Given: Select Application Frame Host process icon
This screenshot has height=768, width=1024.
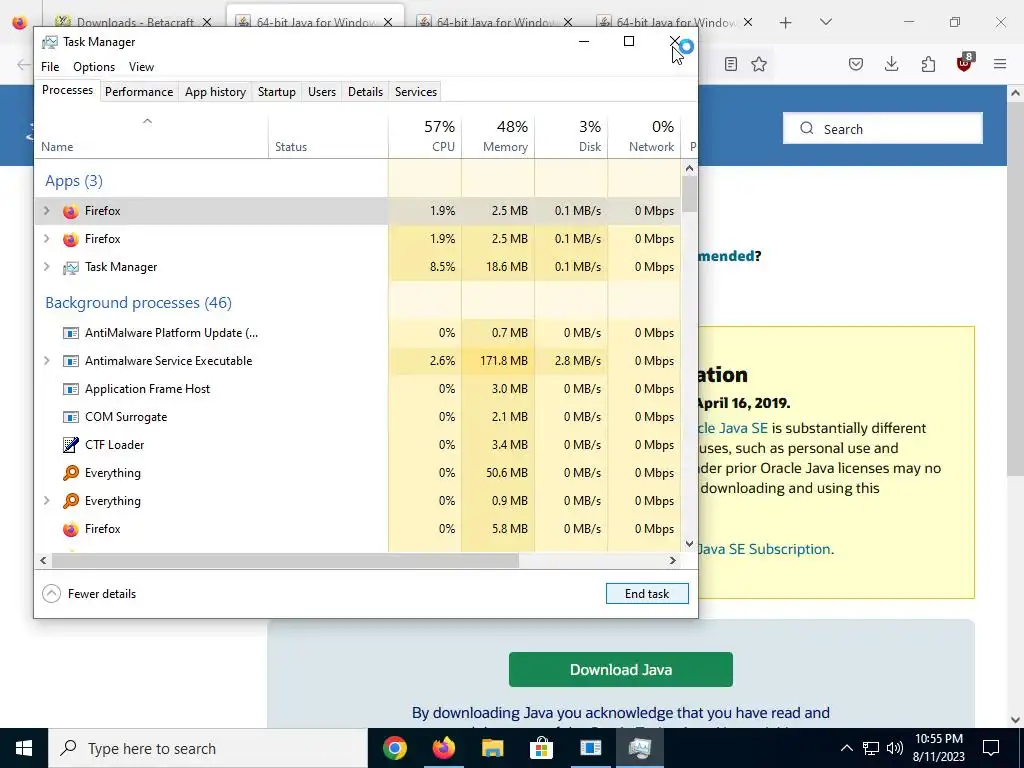Looking at the screenshot, I should tap(71, 389).
